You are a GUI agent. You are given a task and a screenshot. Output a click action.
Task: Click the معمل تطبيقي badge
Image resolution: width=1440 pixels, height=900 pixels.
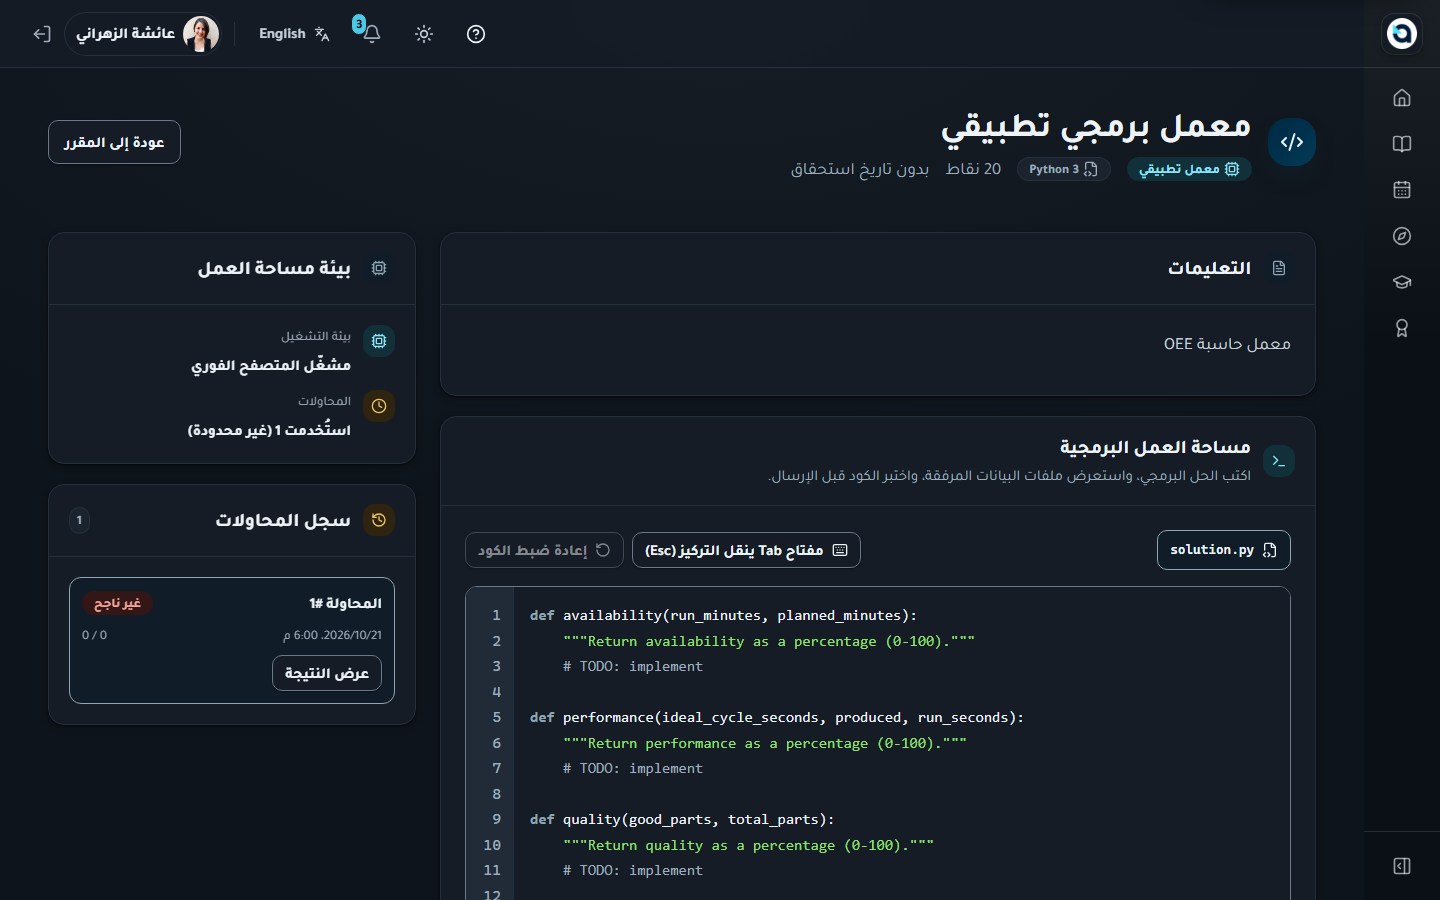coord(1189,169)
